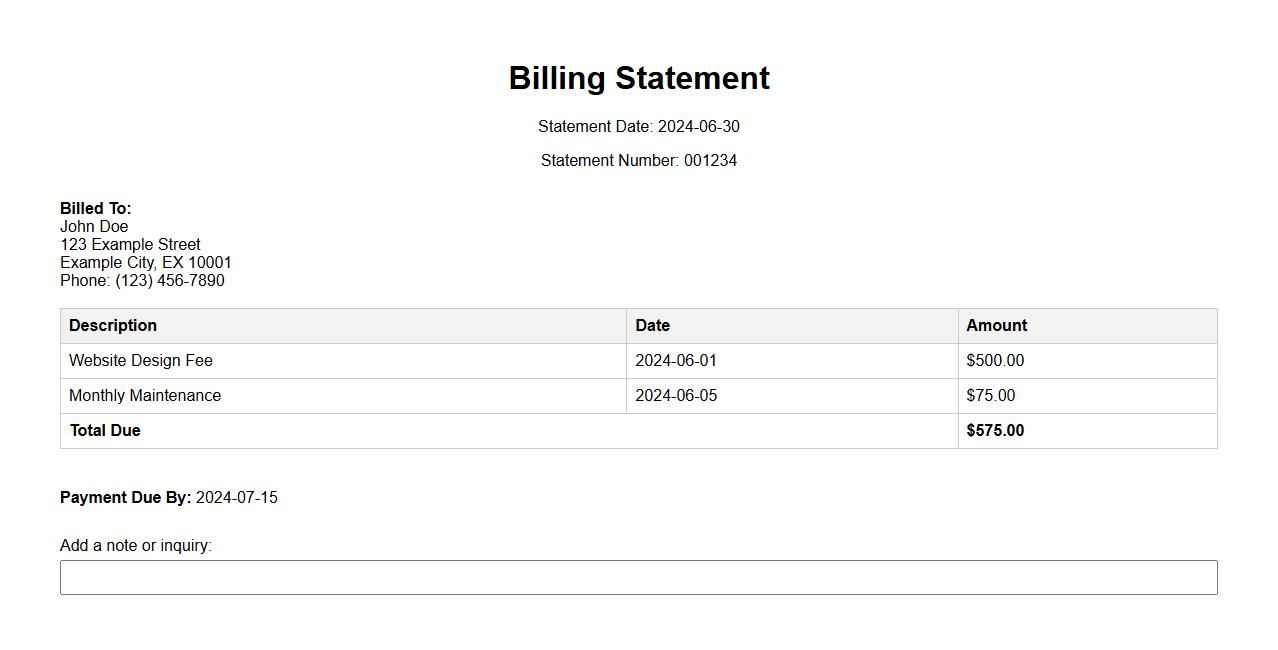Select the Website Design Fee cell
The image size is (1278, 650).
pyautogui.click(x=141, y=361)
